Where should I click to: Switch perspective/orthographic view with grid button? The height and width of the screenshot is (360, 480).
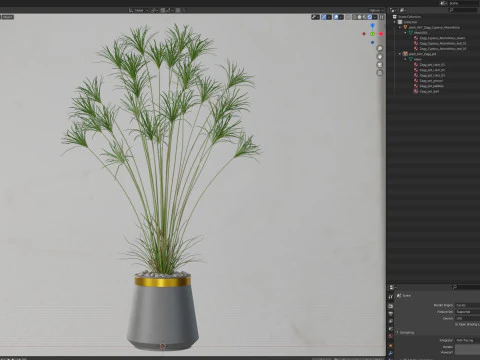click(x=380, y=73)
